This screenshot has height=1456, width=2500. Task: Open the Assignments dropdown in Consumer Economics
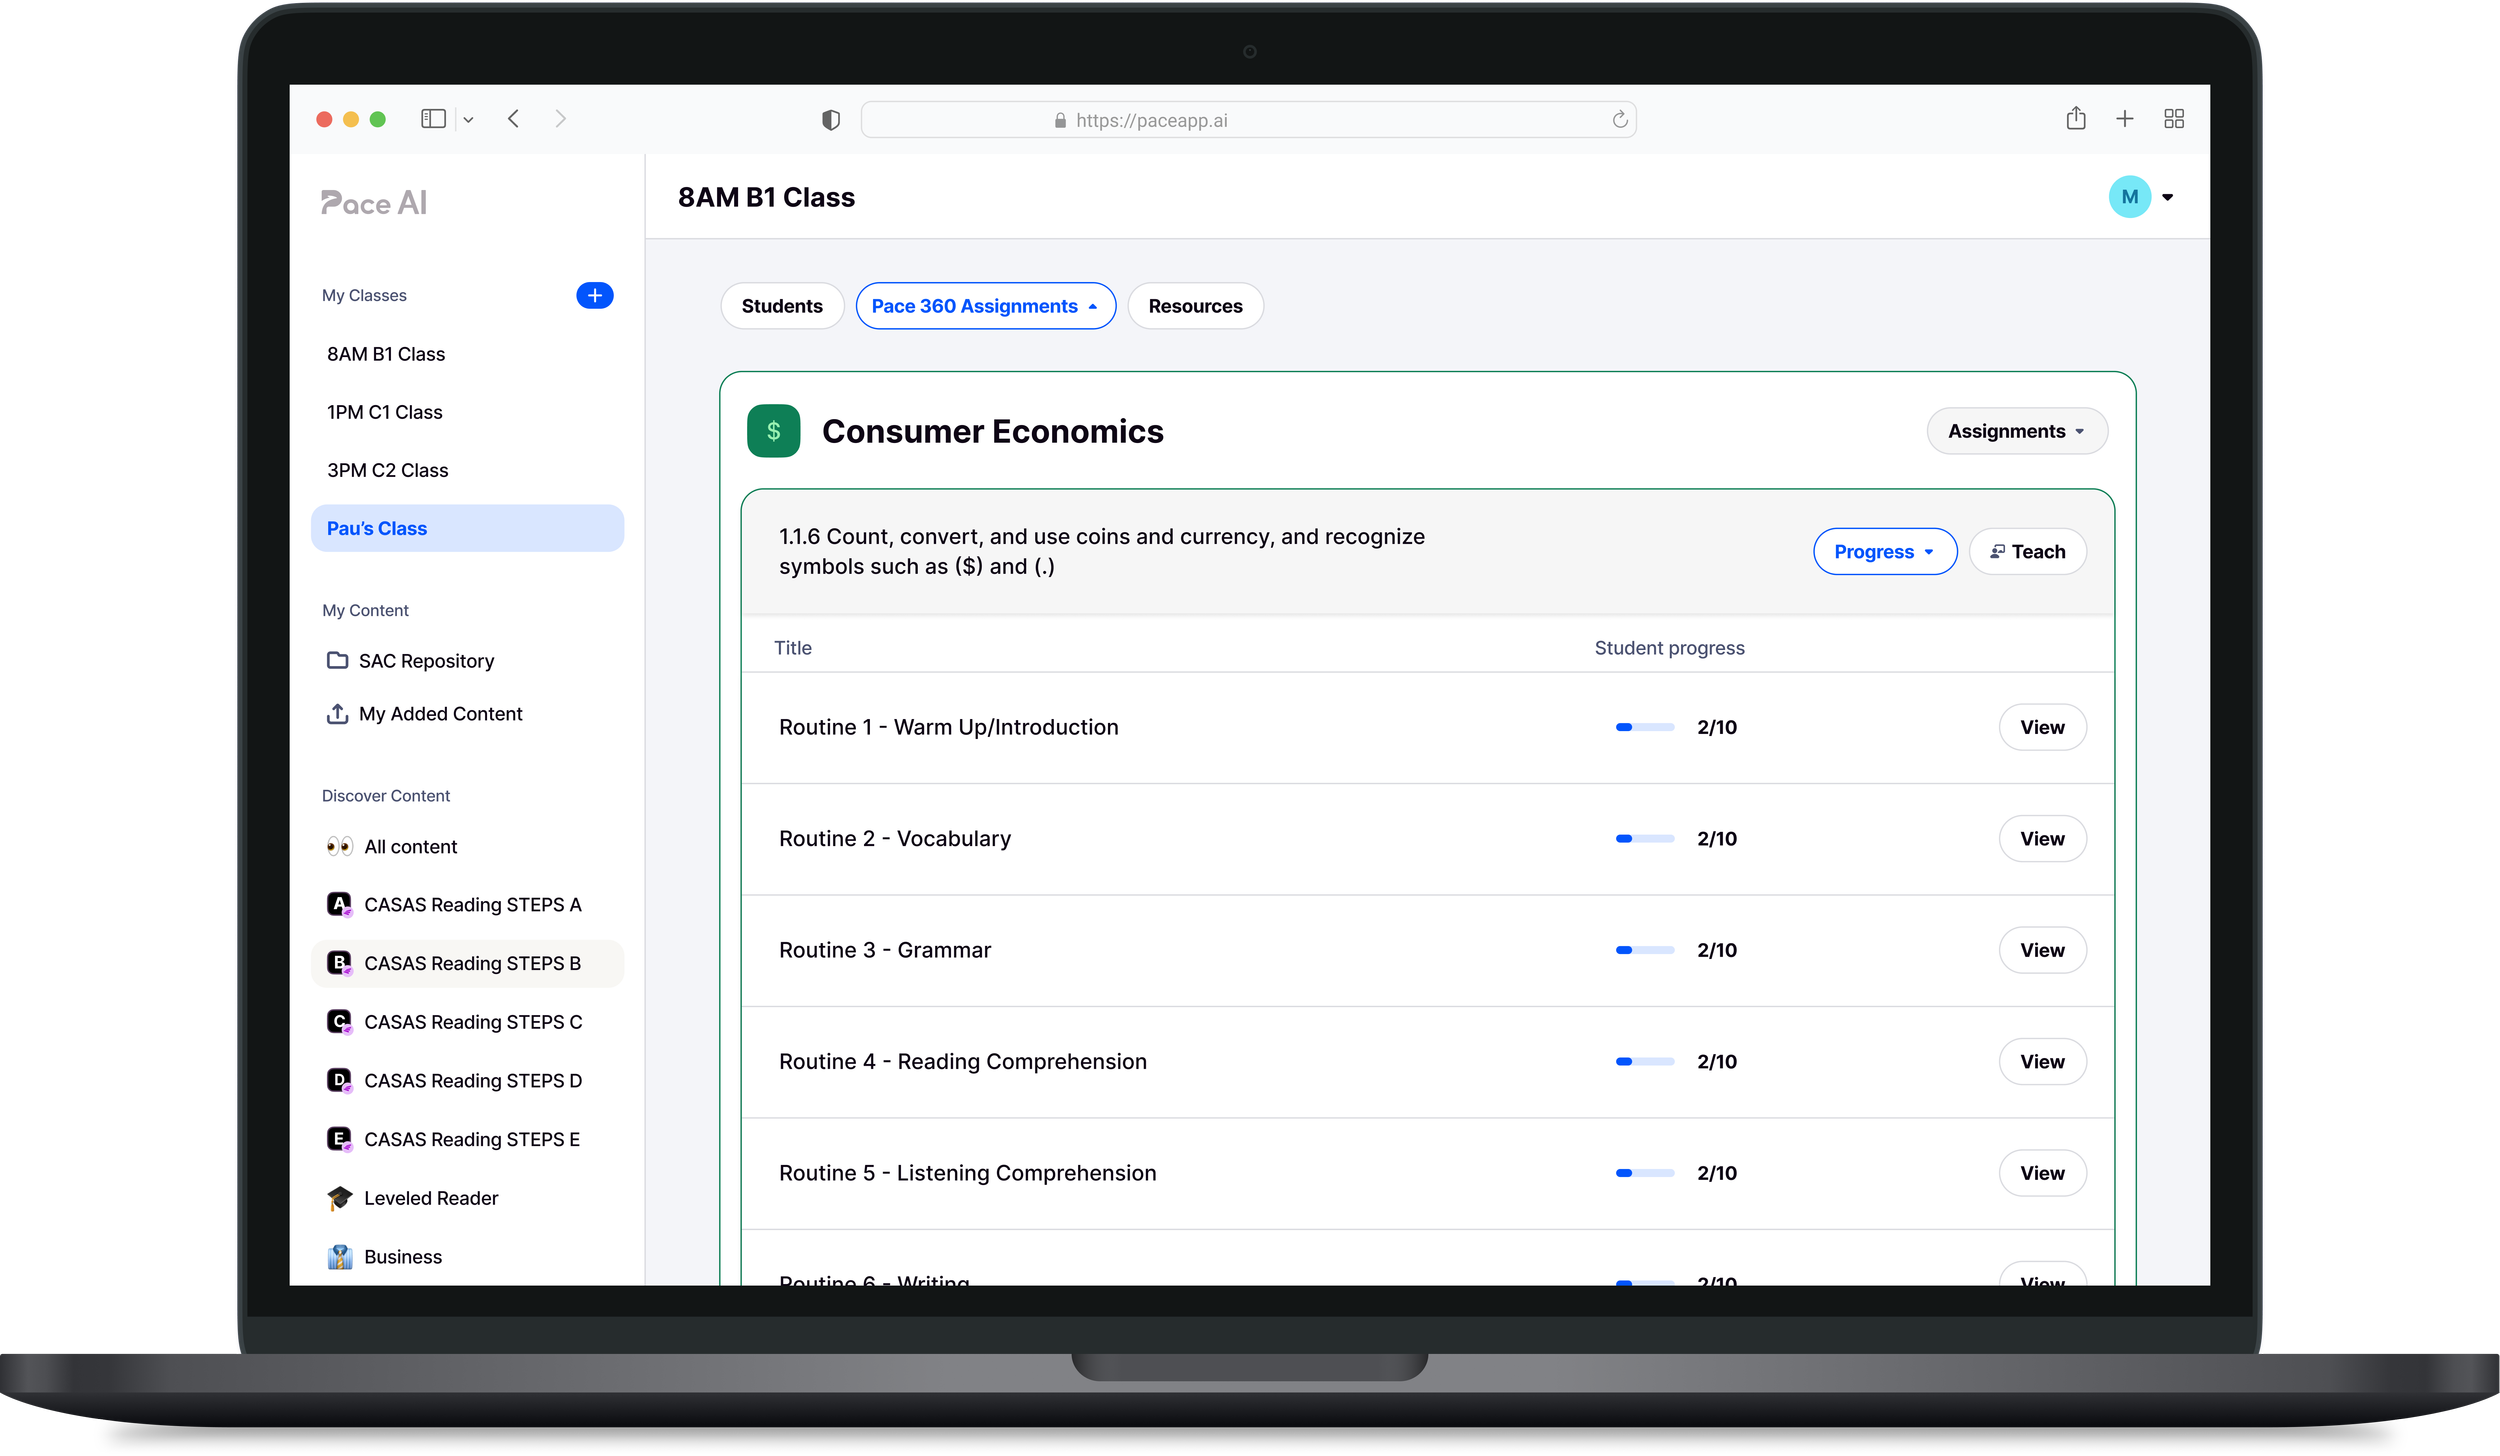(x=2016, y=431)
